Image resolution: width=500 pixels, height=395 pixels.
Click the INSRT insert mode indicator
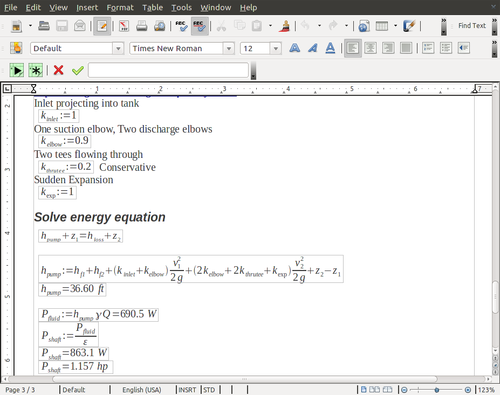(187, 390)
